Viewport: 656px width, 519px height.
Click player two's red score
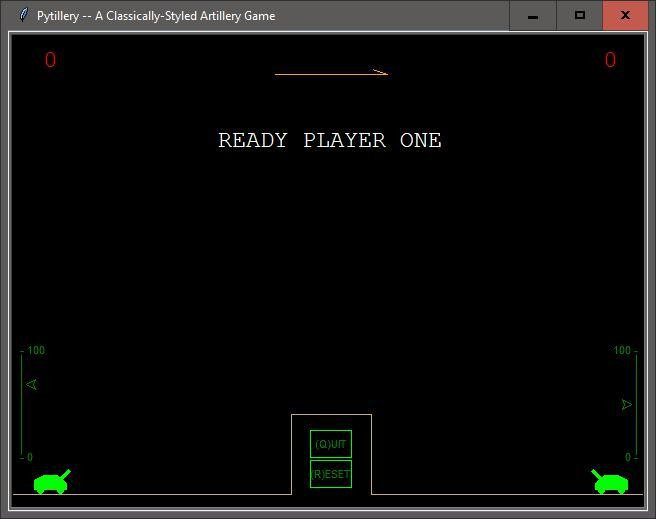point(610,60)
